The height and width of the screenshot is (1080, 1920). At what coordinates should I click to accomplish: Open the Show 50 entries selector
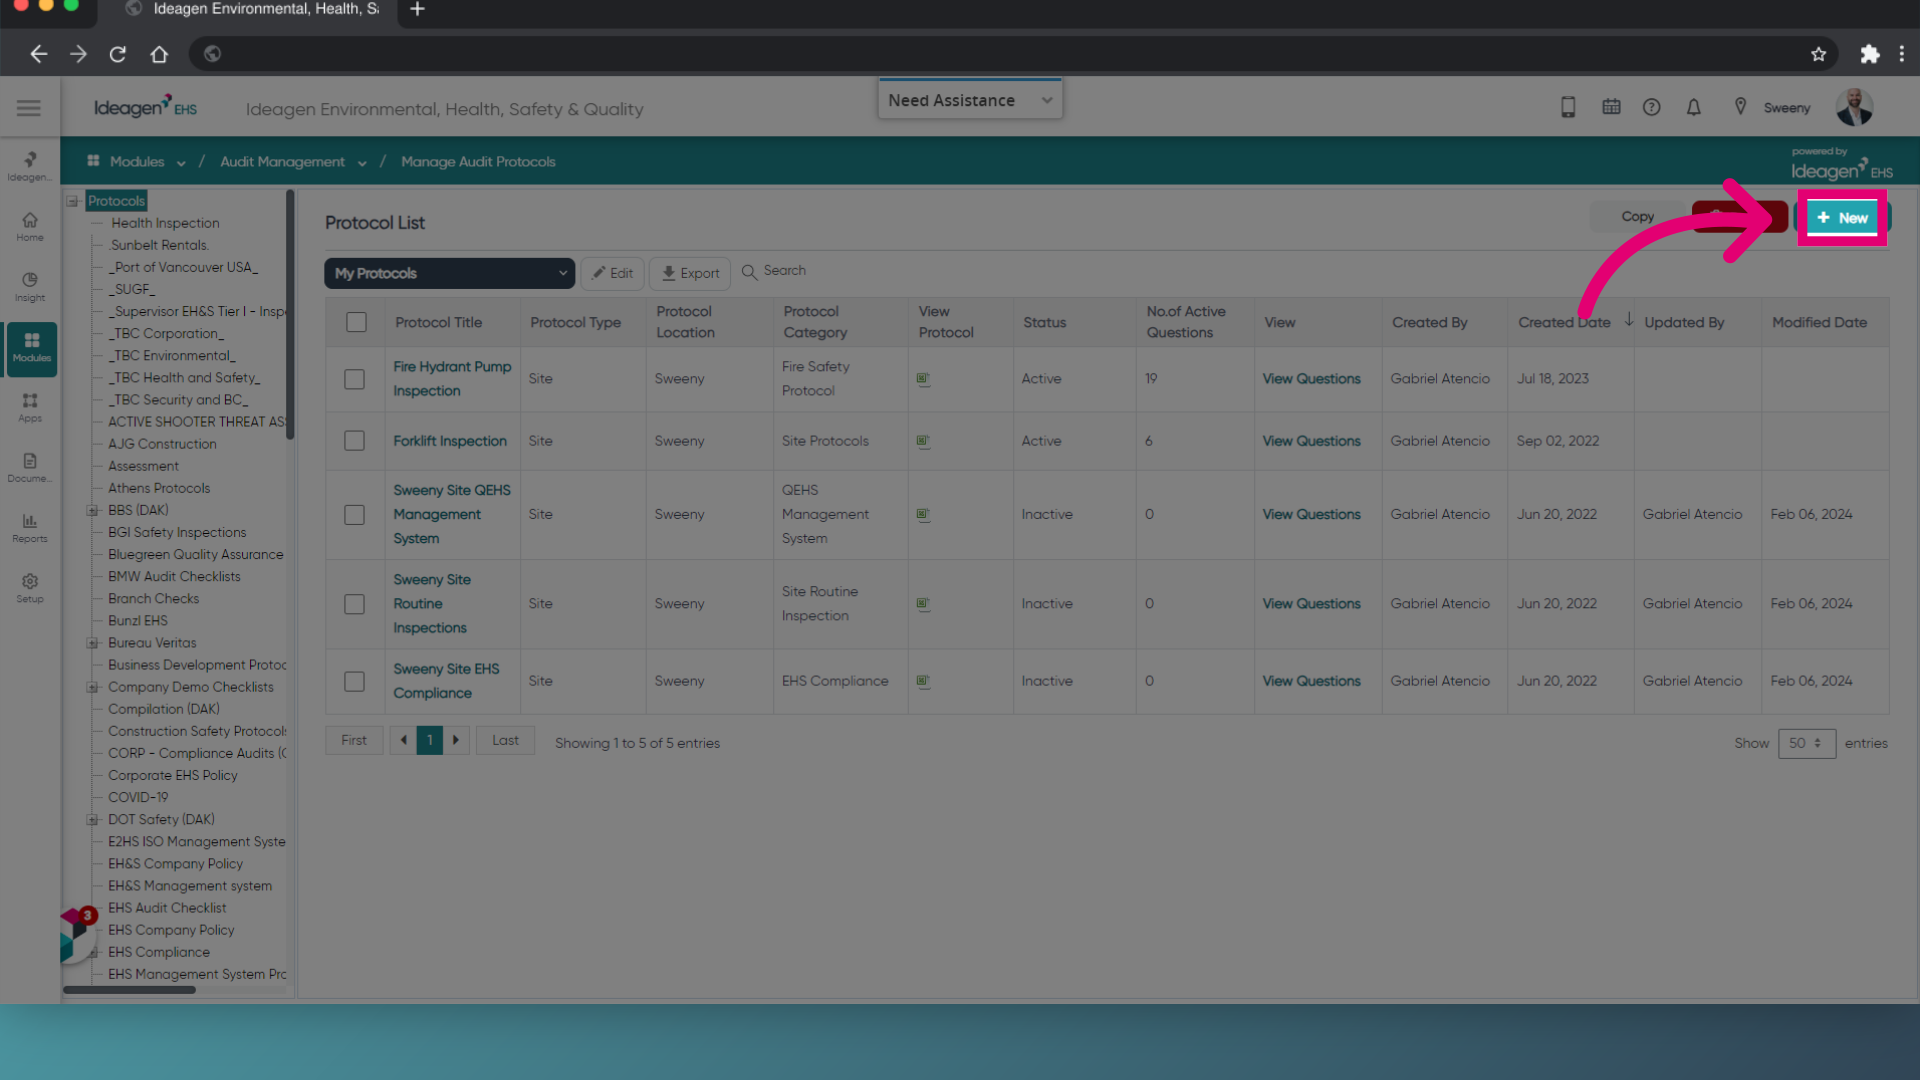(1806, 743)
